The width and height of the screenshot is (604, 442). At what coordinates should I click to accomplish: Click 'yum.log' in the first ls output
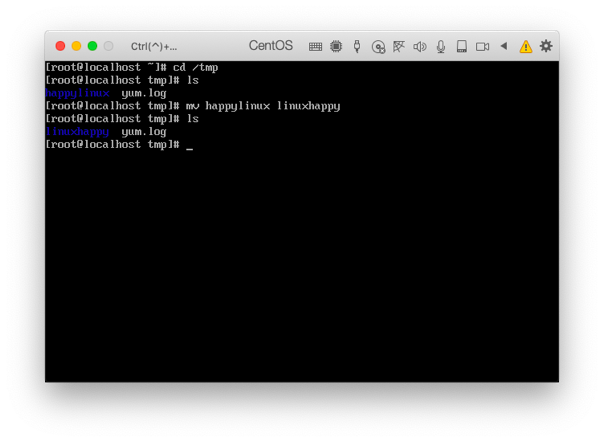tap(144, 93)
